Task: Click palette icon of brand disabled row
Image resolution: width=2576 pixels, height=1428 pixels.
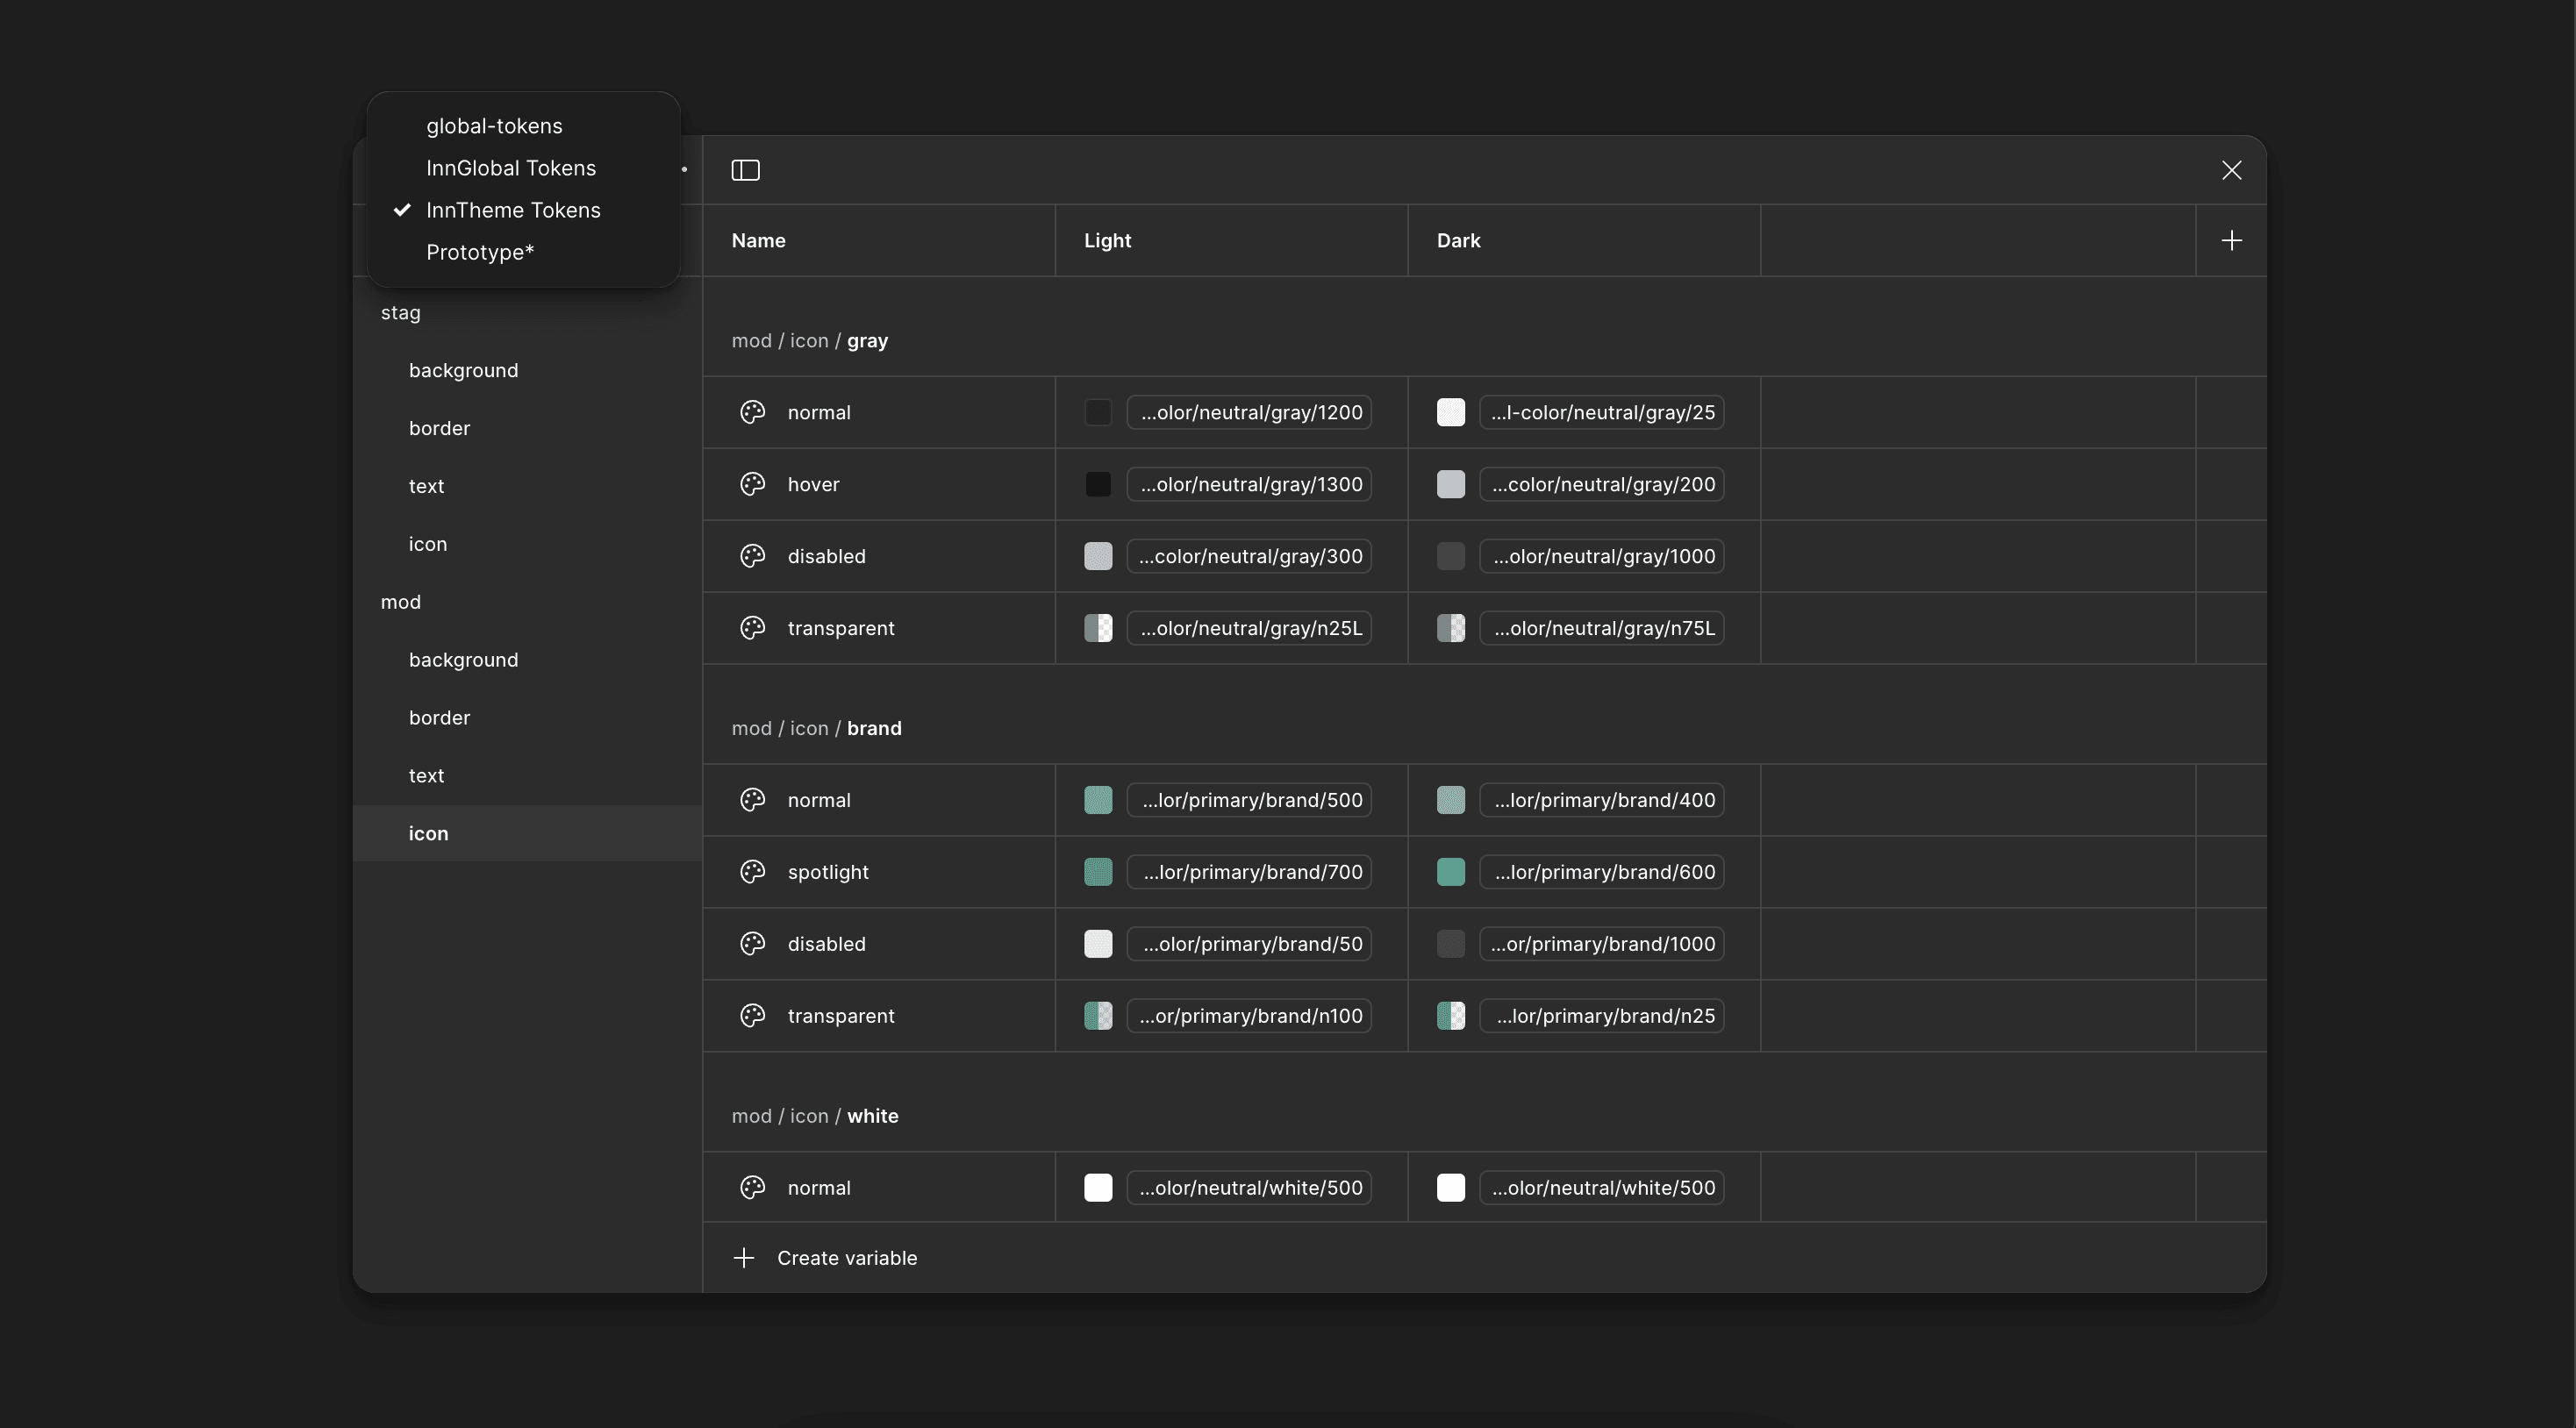Action: tap(752, 944)
